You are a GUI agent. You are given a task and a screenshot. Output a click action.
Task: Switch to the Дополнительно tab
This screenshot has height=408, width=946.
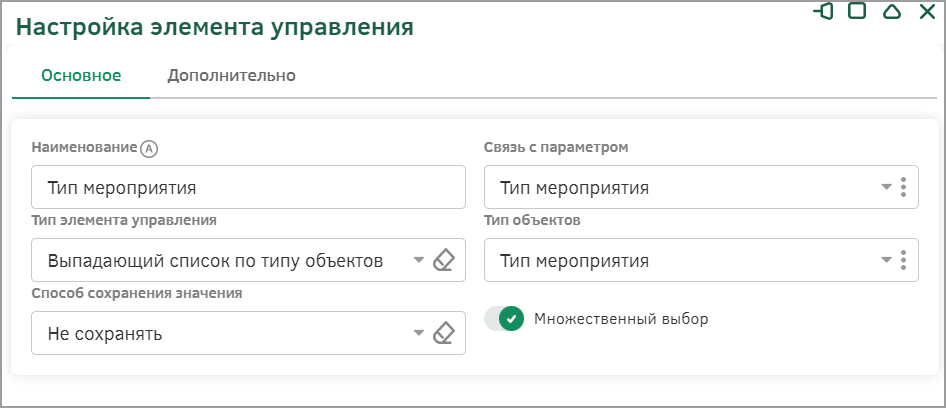click(x=232, y=76)
